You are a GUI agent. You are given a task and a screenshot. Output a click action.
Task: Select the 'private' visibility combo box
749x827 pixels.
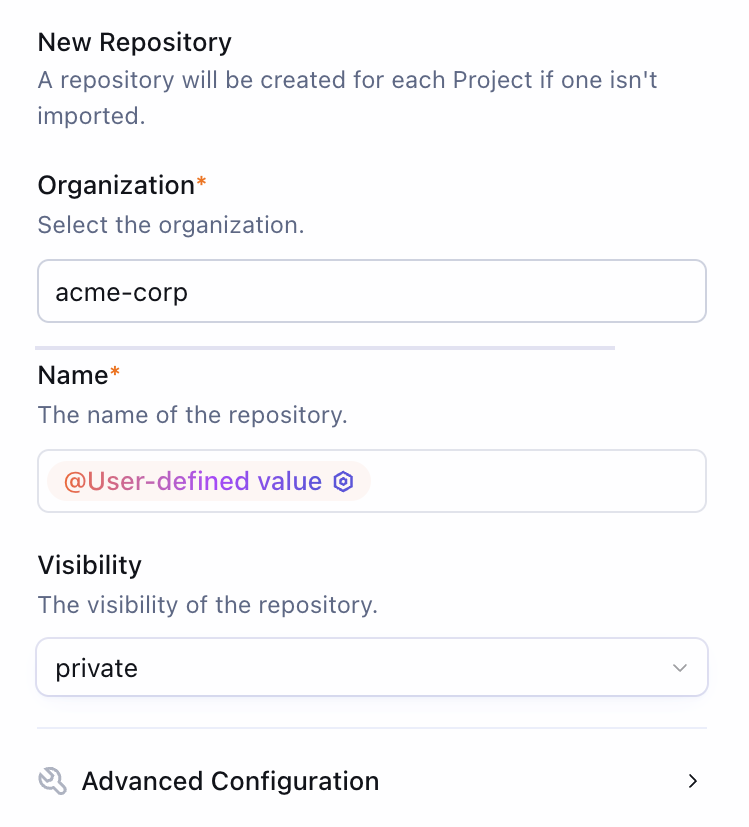350,668
